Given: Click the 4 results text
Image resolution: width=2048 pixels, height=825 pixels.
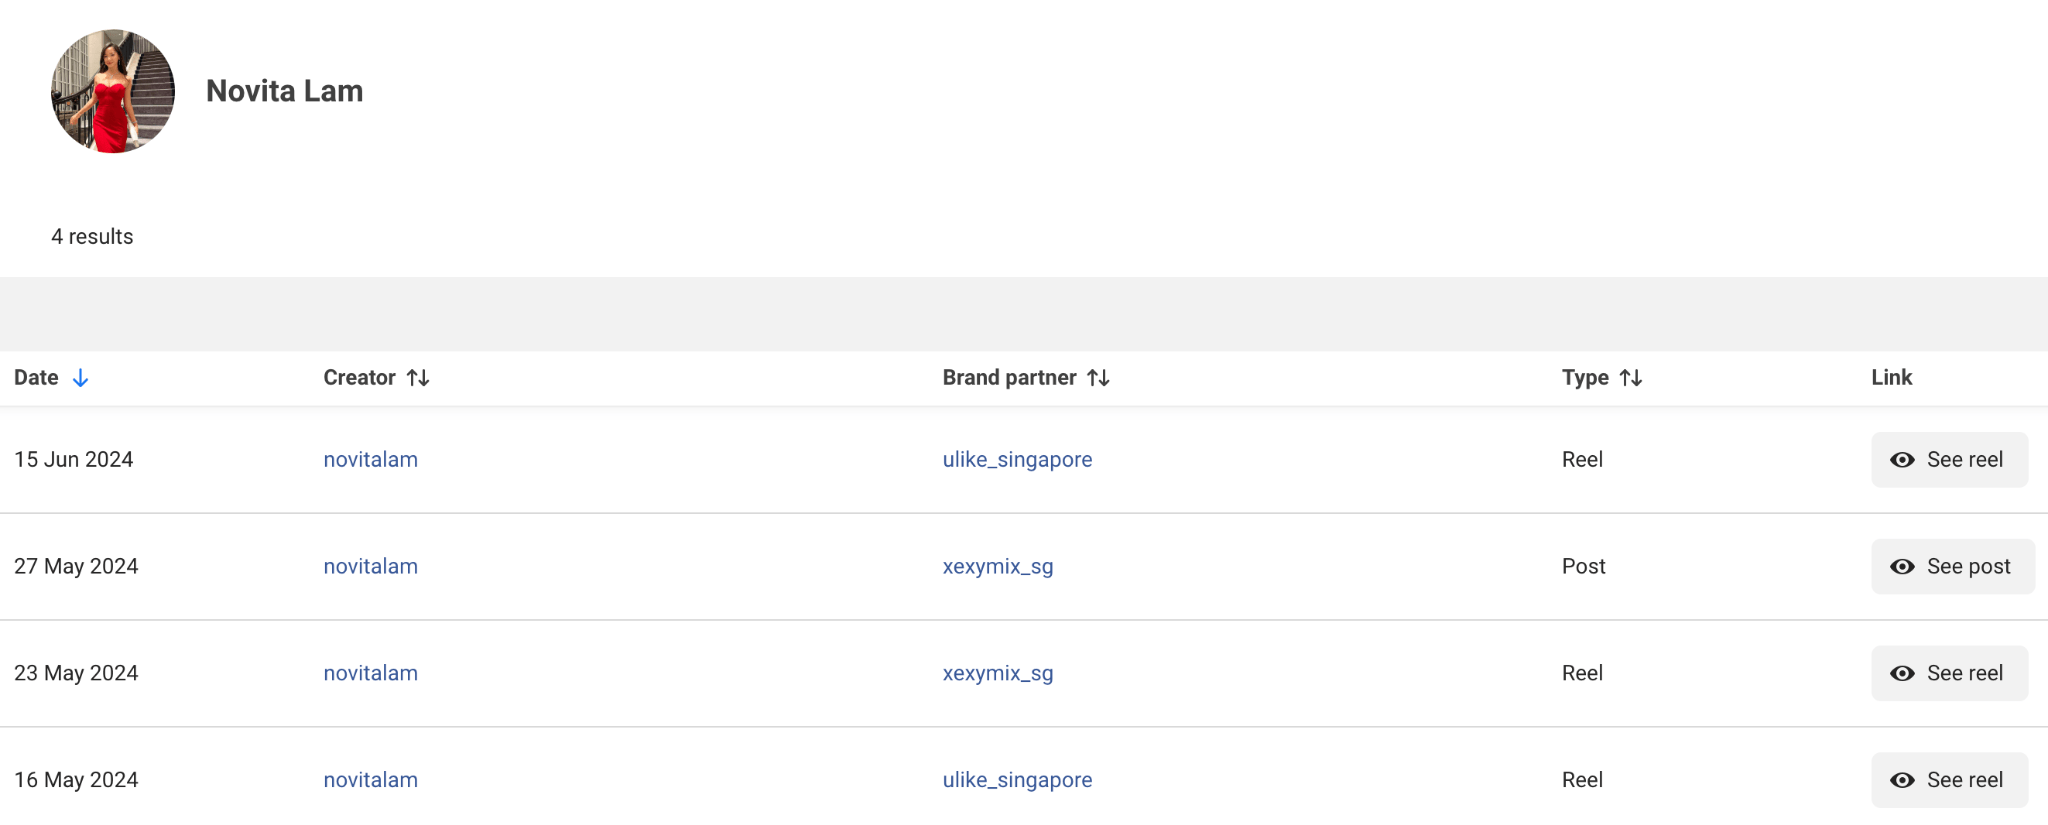Looking at the screenshot, I should pos(93,237).
